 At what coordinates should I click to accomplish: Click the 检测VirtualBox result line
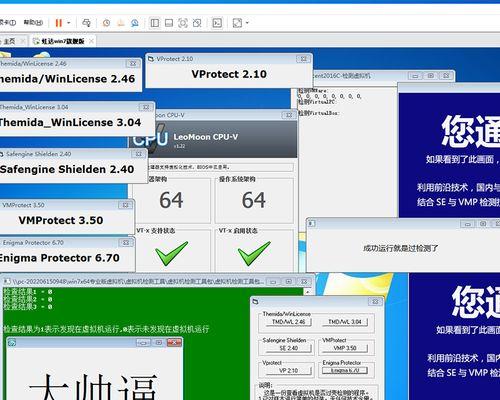(318, 113)
